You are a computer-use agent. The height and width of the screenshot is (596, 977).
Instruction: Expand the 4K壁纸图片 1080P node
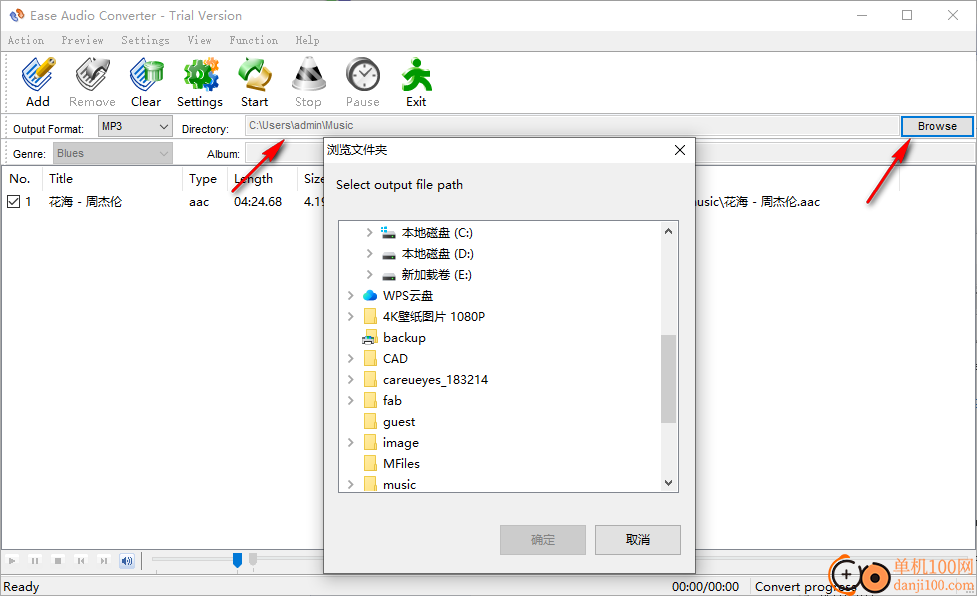coord(351,316)
